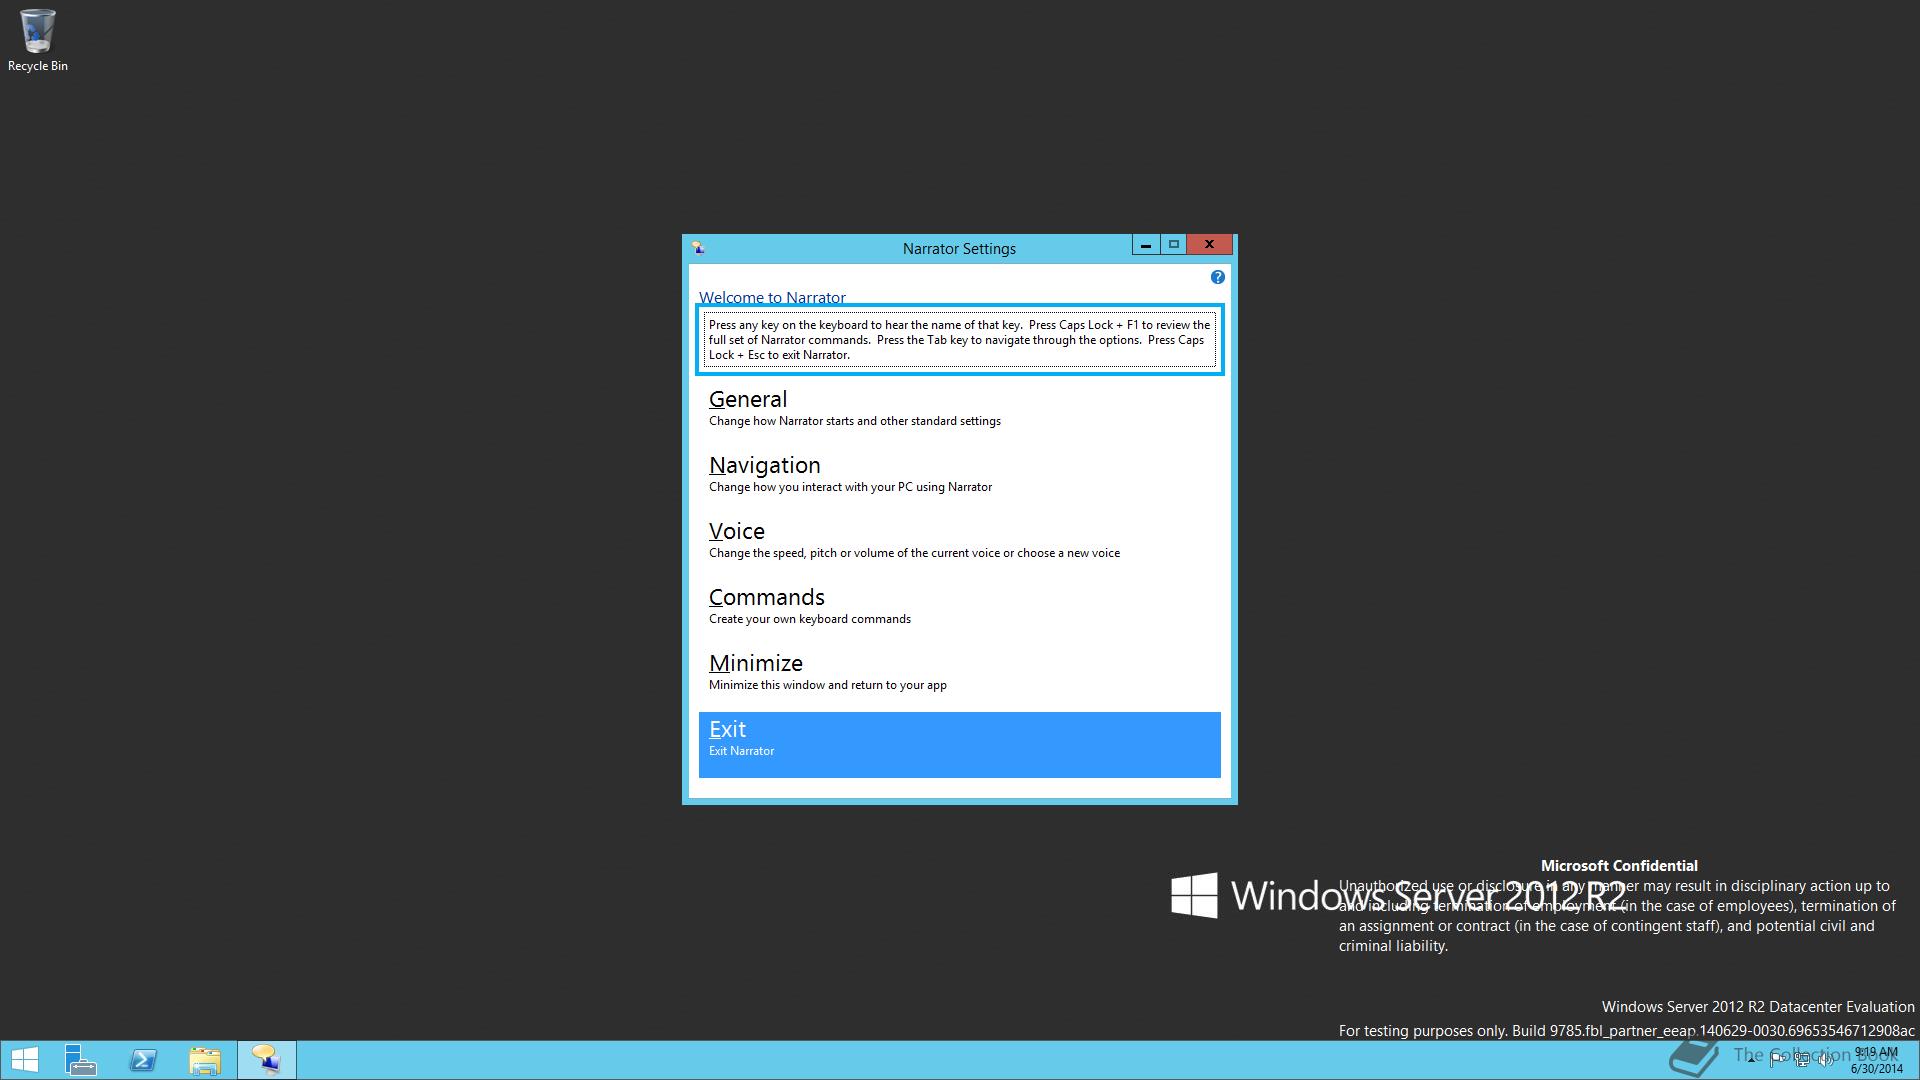
Task: Launch Server Manager from taskbar
Action: [81, 1060]
